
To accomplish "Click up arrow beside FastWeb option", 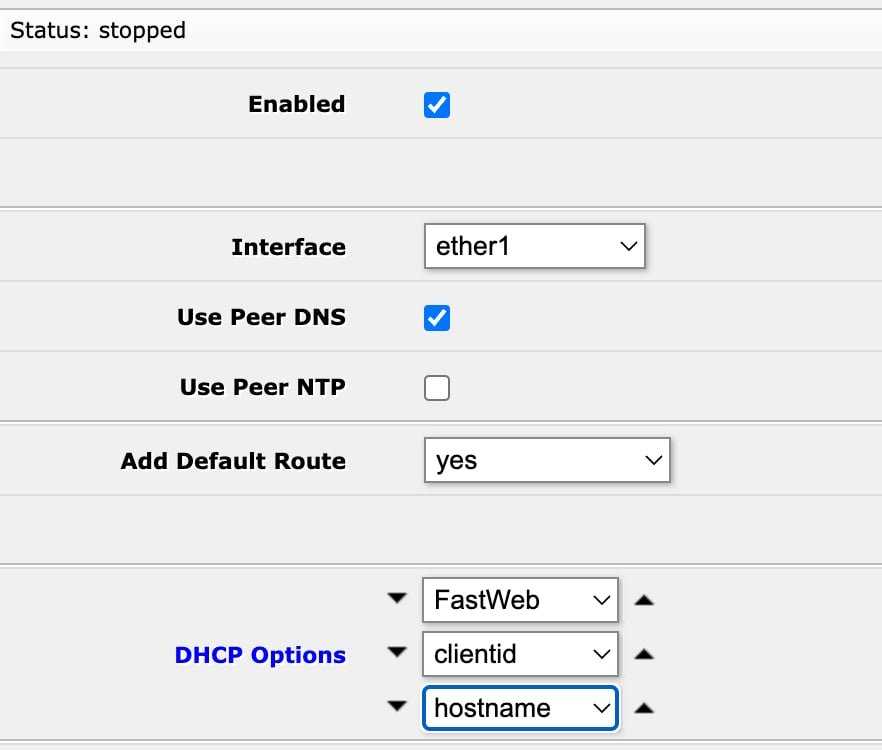I will pos(644,600).
